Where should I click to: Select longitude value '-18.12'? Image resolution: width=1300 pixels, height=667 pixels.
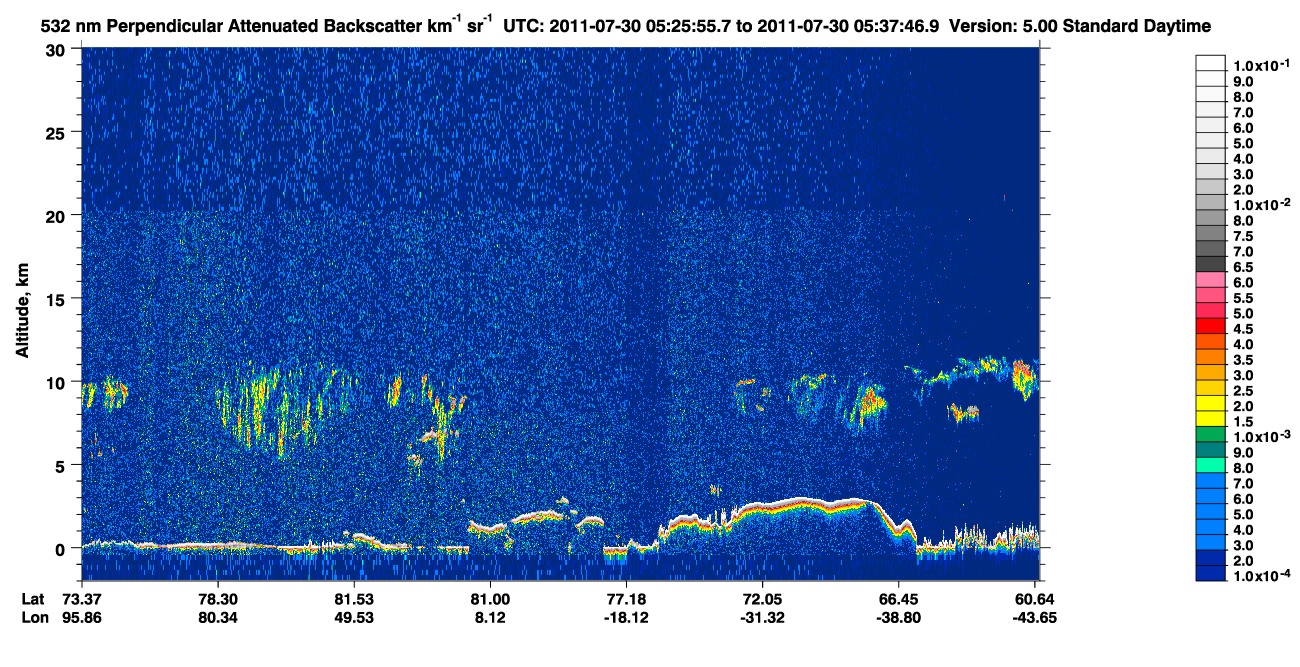pos(625,617)
